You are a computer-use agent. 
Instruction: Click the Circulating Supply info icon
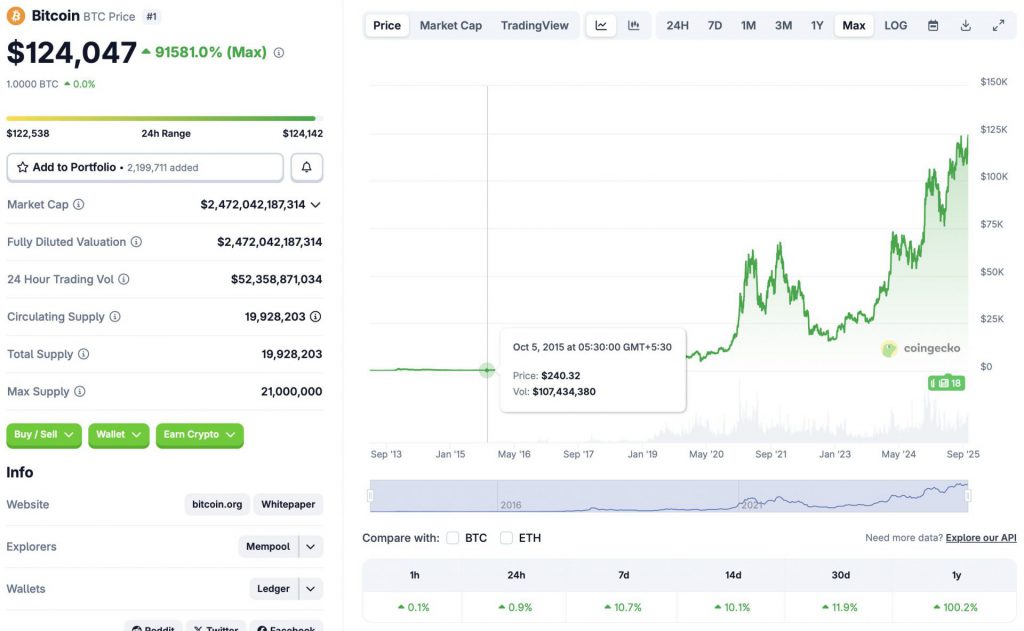tap(115, 317)
